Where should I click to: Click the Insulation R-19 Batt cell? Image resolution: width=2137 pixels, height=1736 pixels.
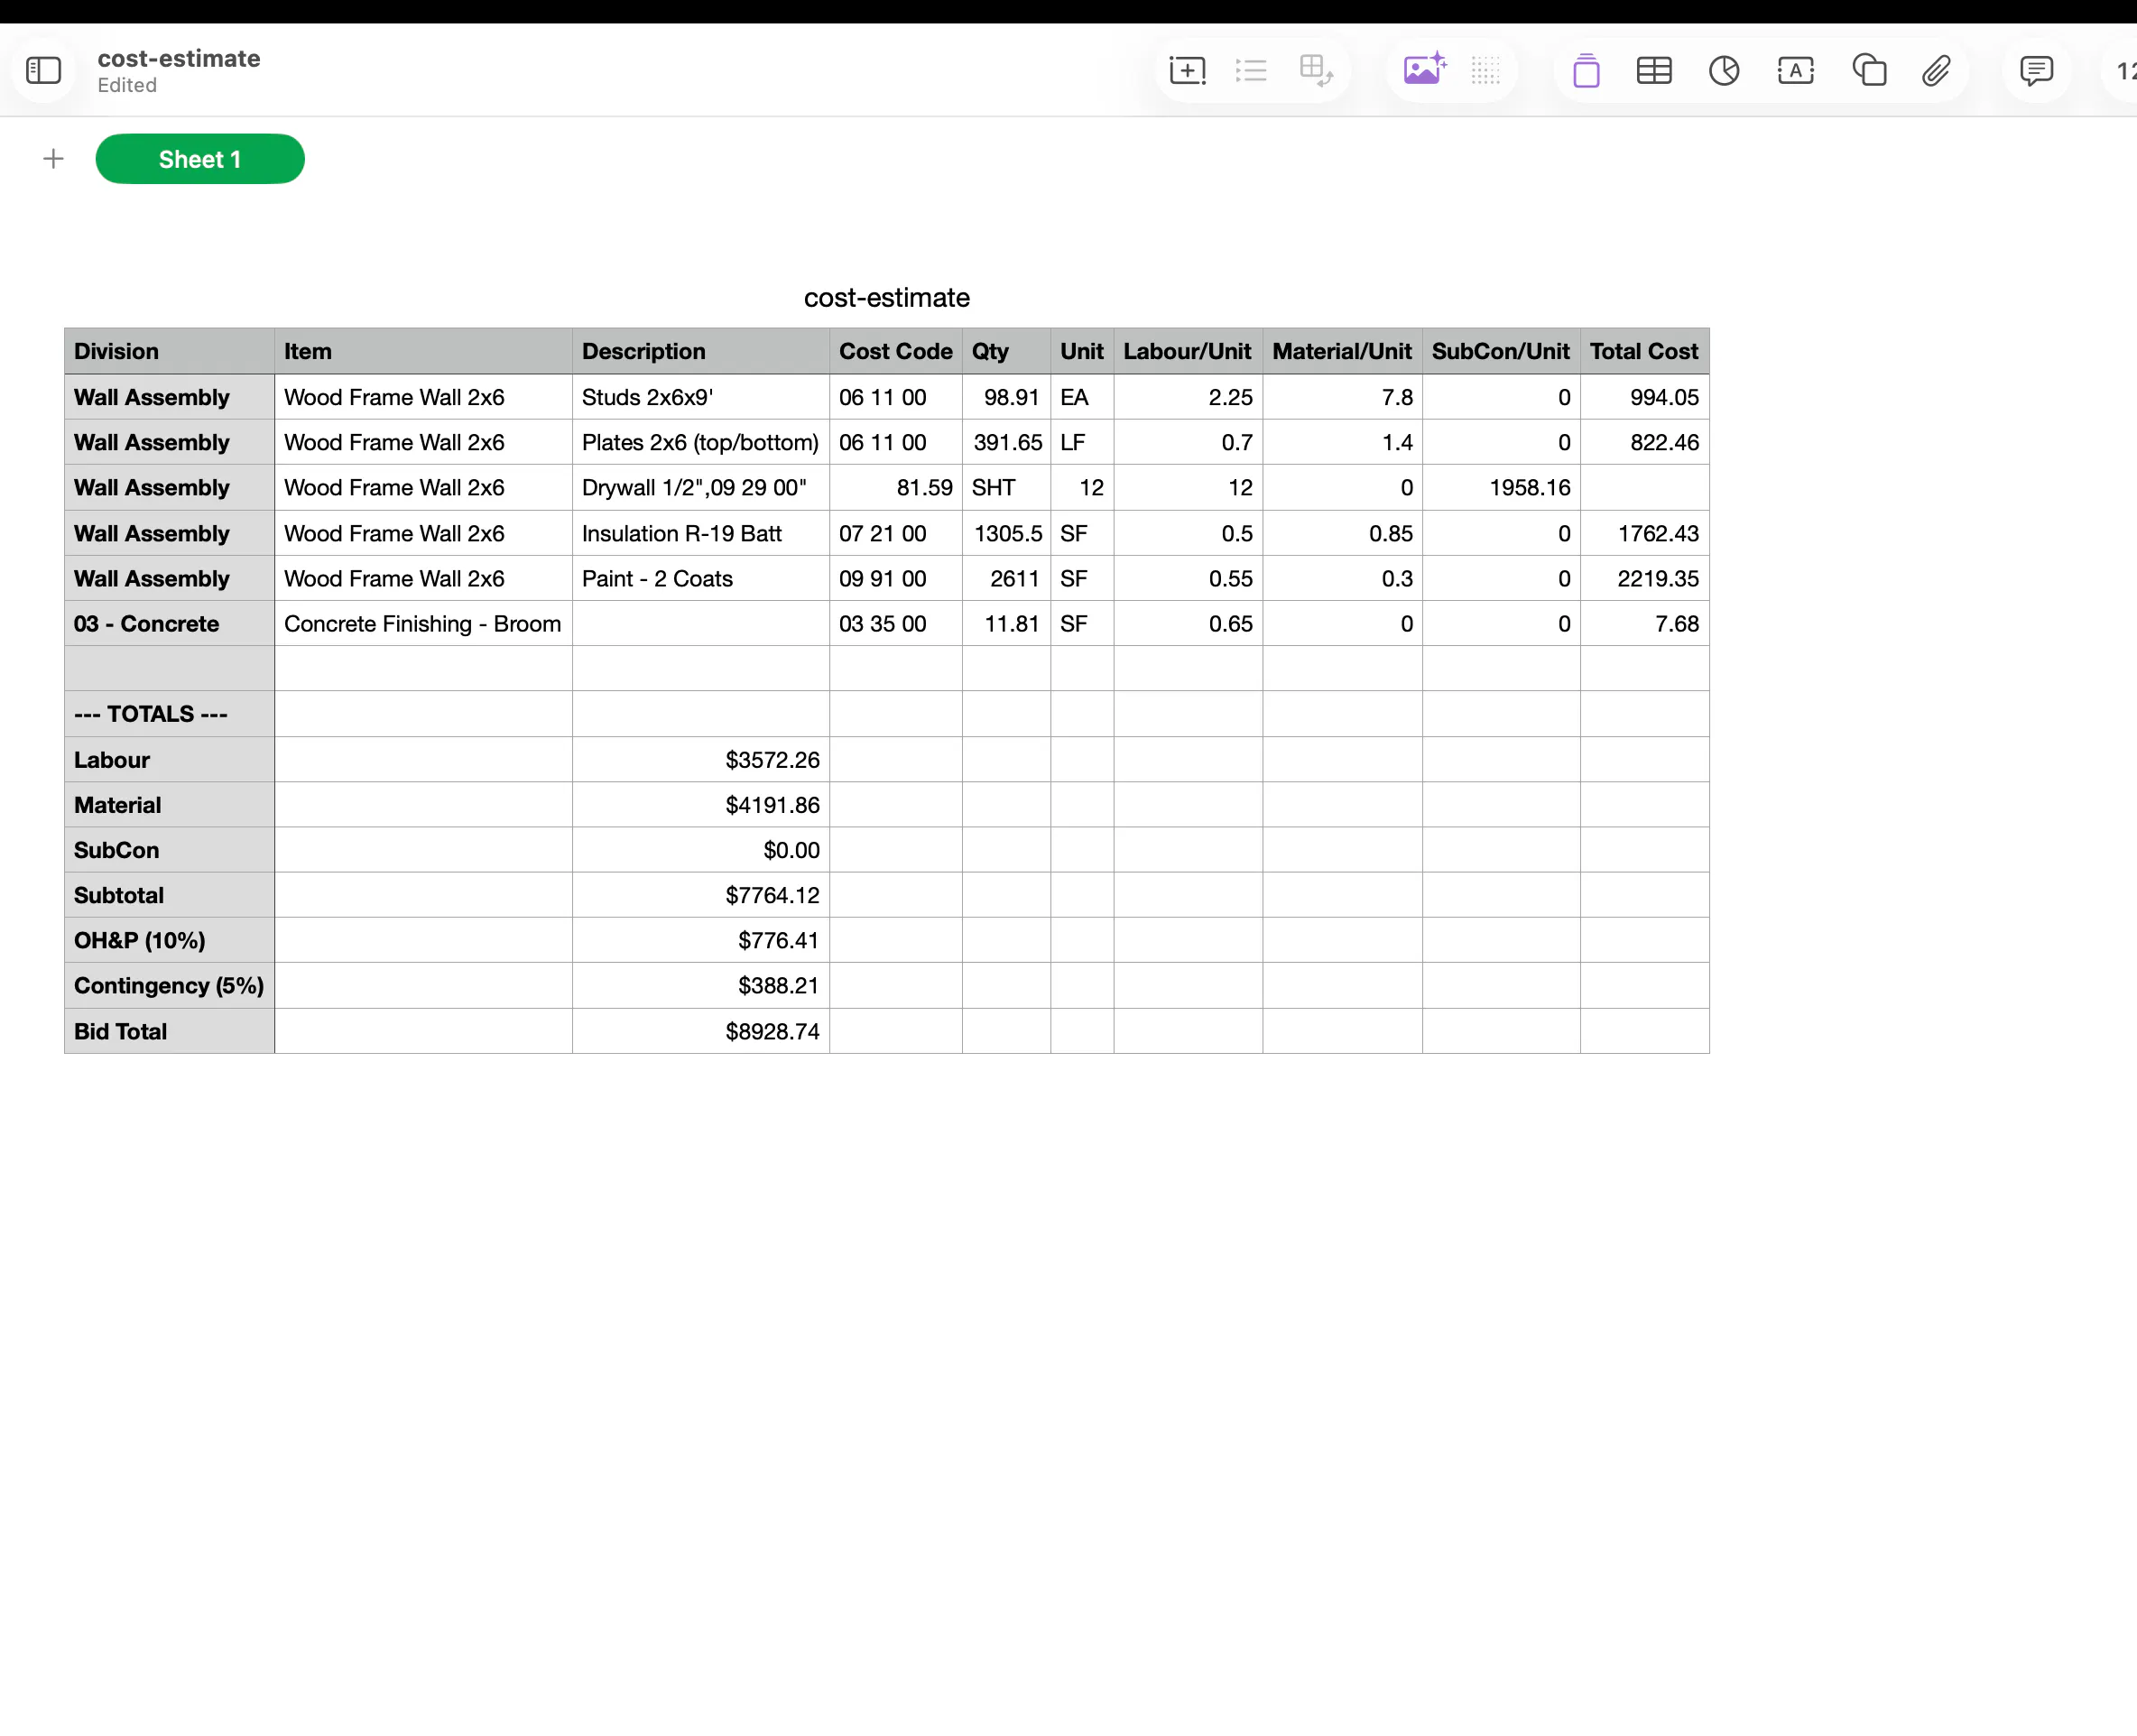[x=701, y=533]
